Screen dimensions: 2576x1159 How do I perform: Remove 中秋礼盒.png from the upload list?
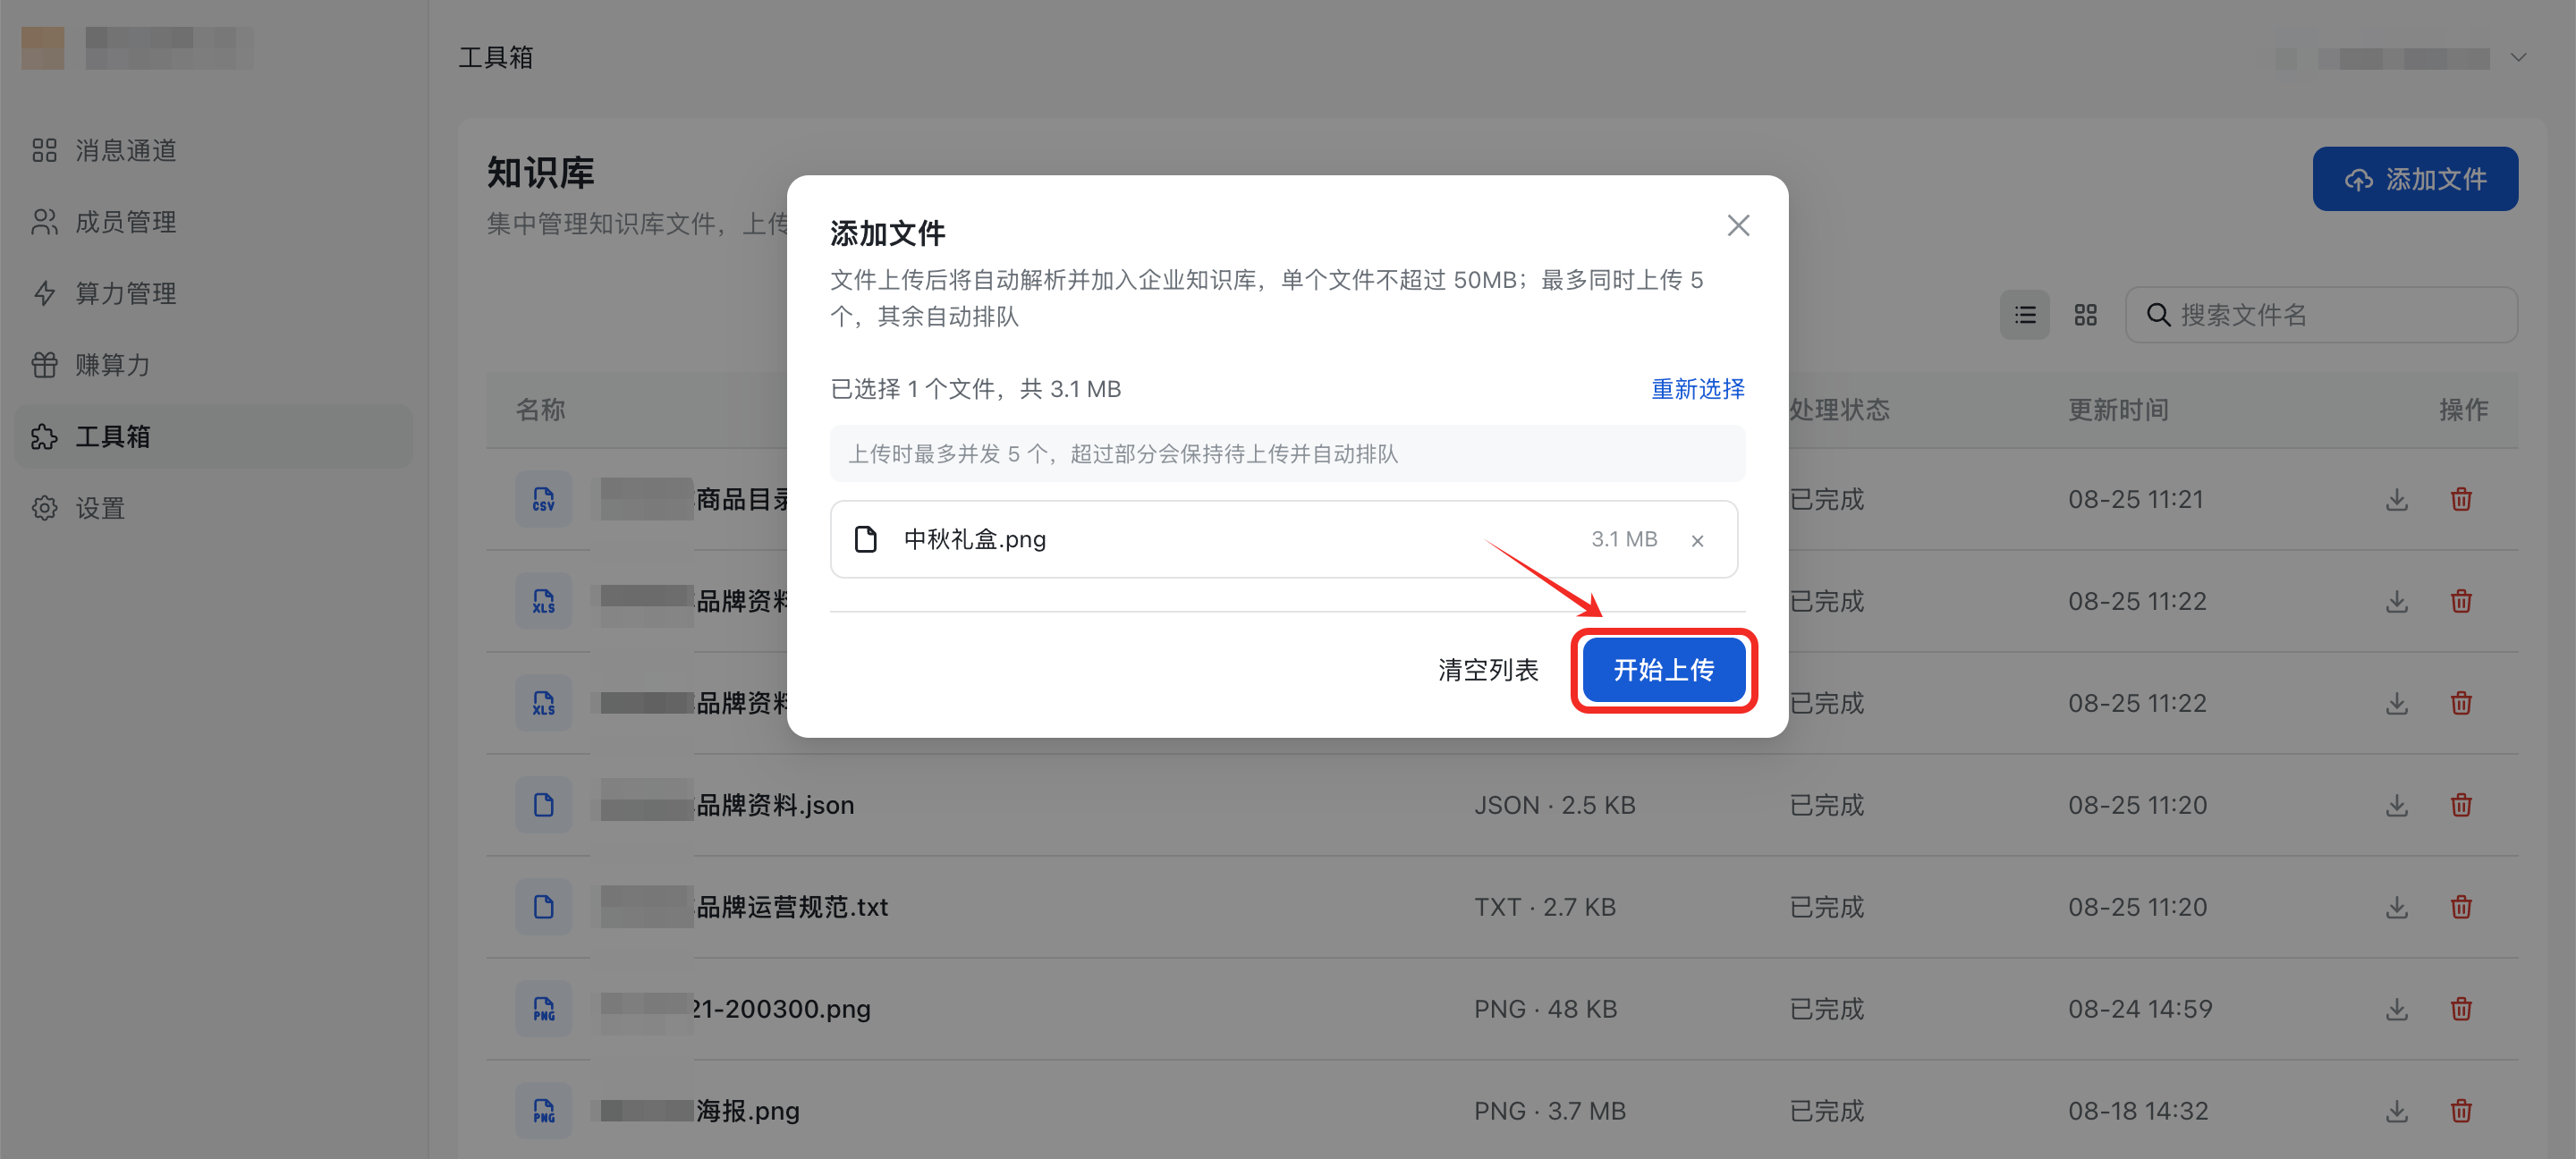1697,541
